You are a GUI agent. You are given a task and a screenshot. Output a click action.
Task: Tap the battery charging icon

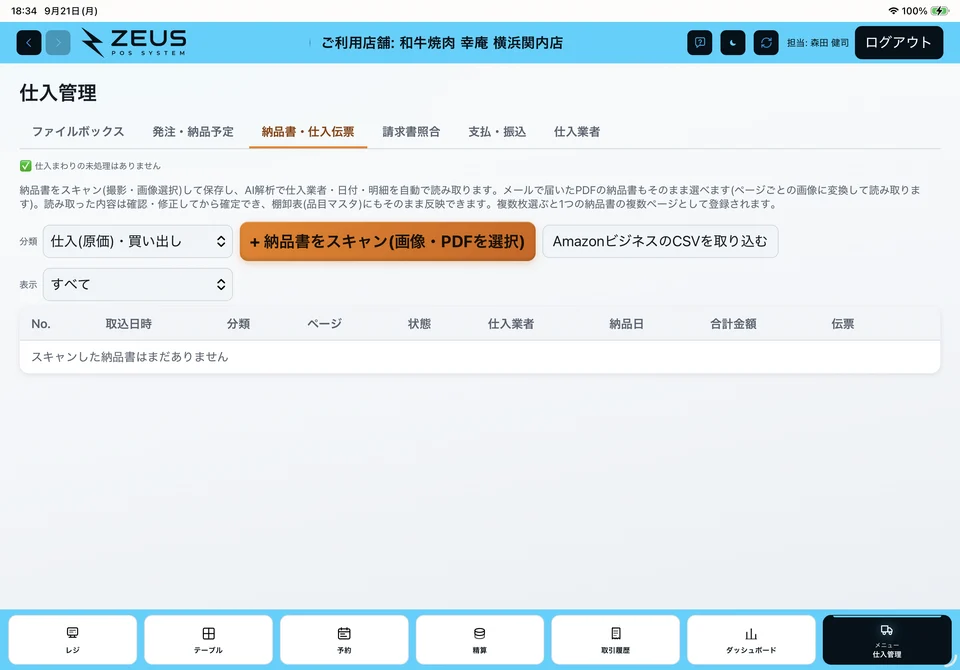coord(939,11)
